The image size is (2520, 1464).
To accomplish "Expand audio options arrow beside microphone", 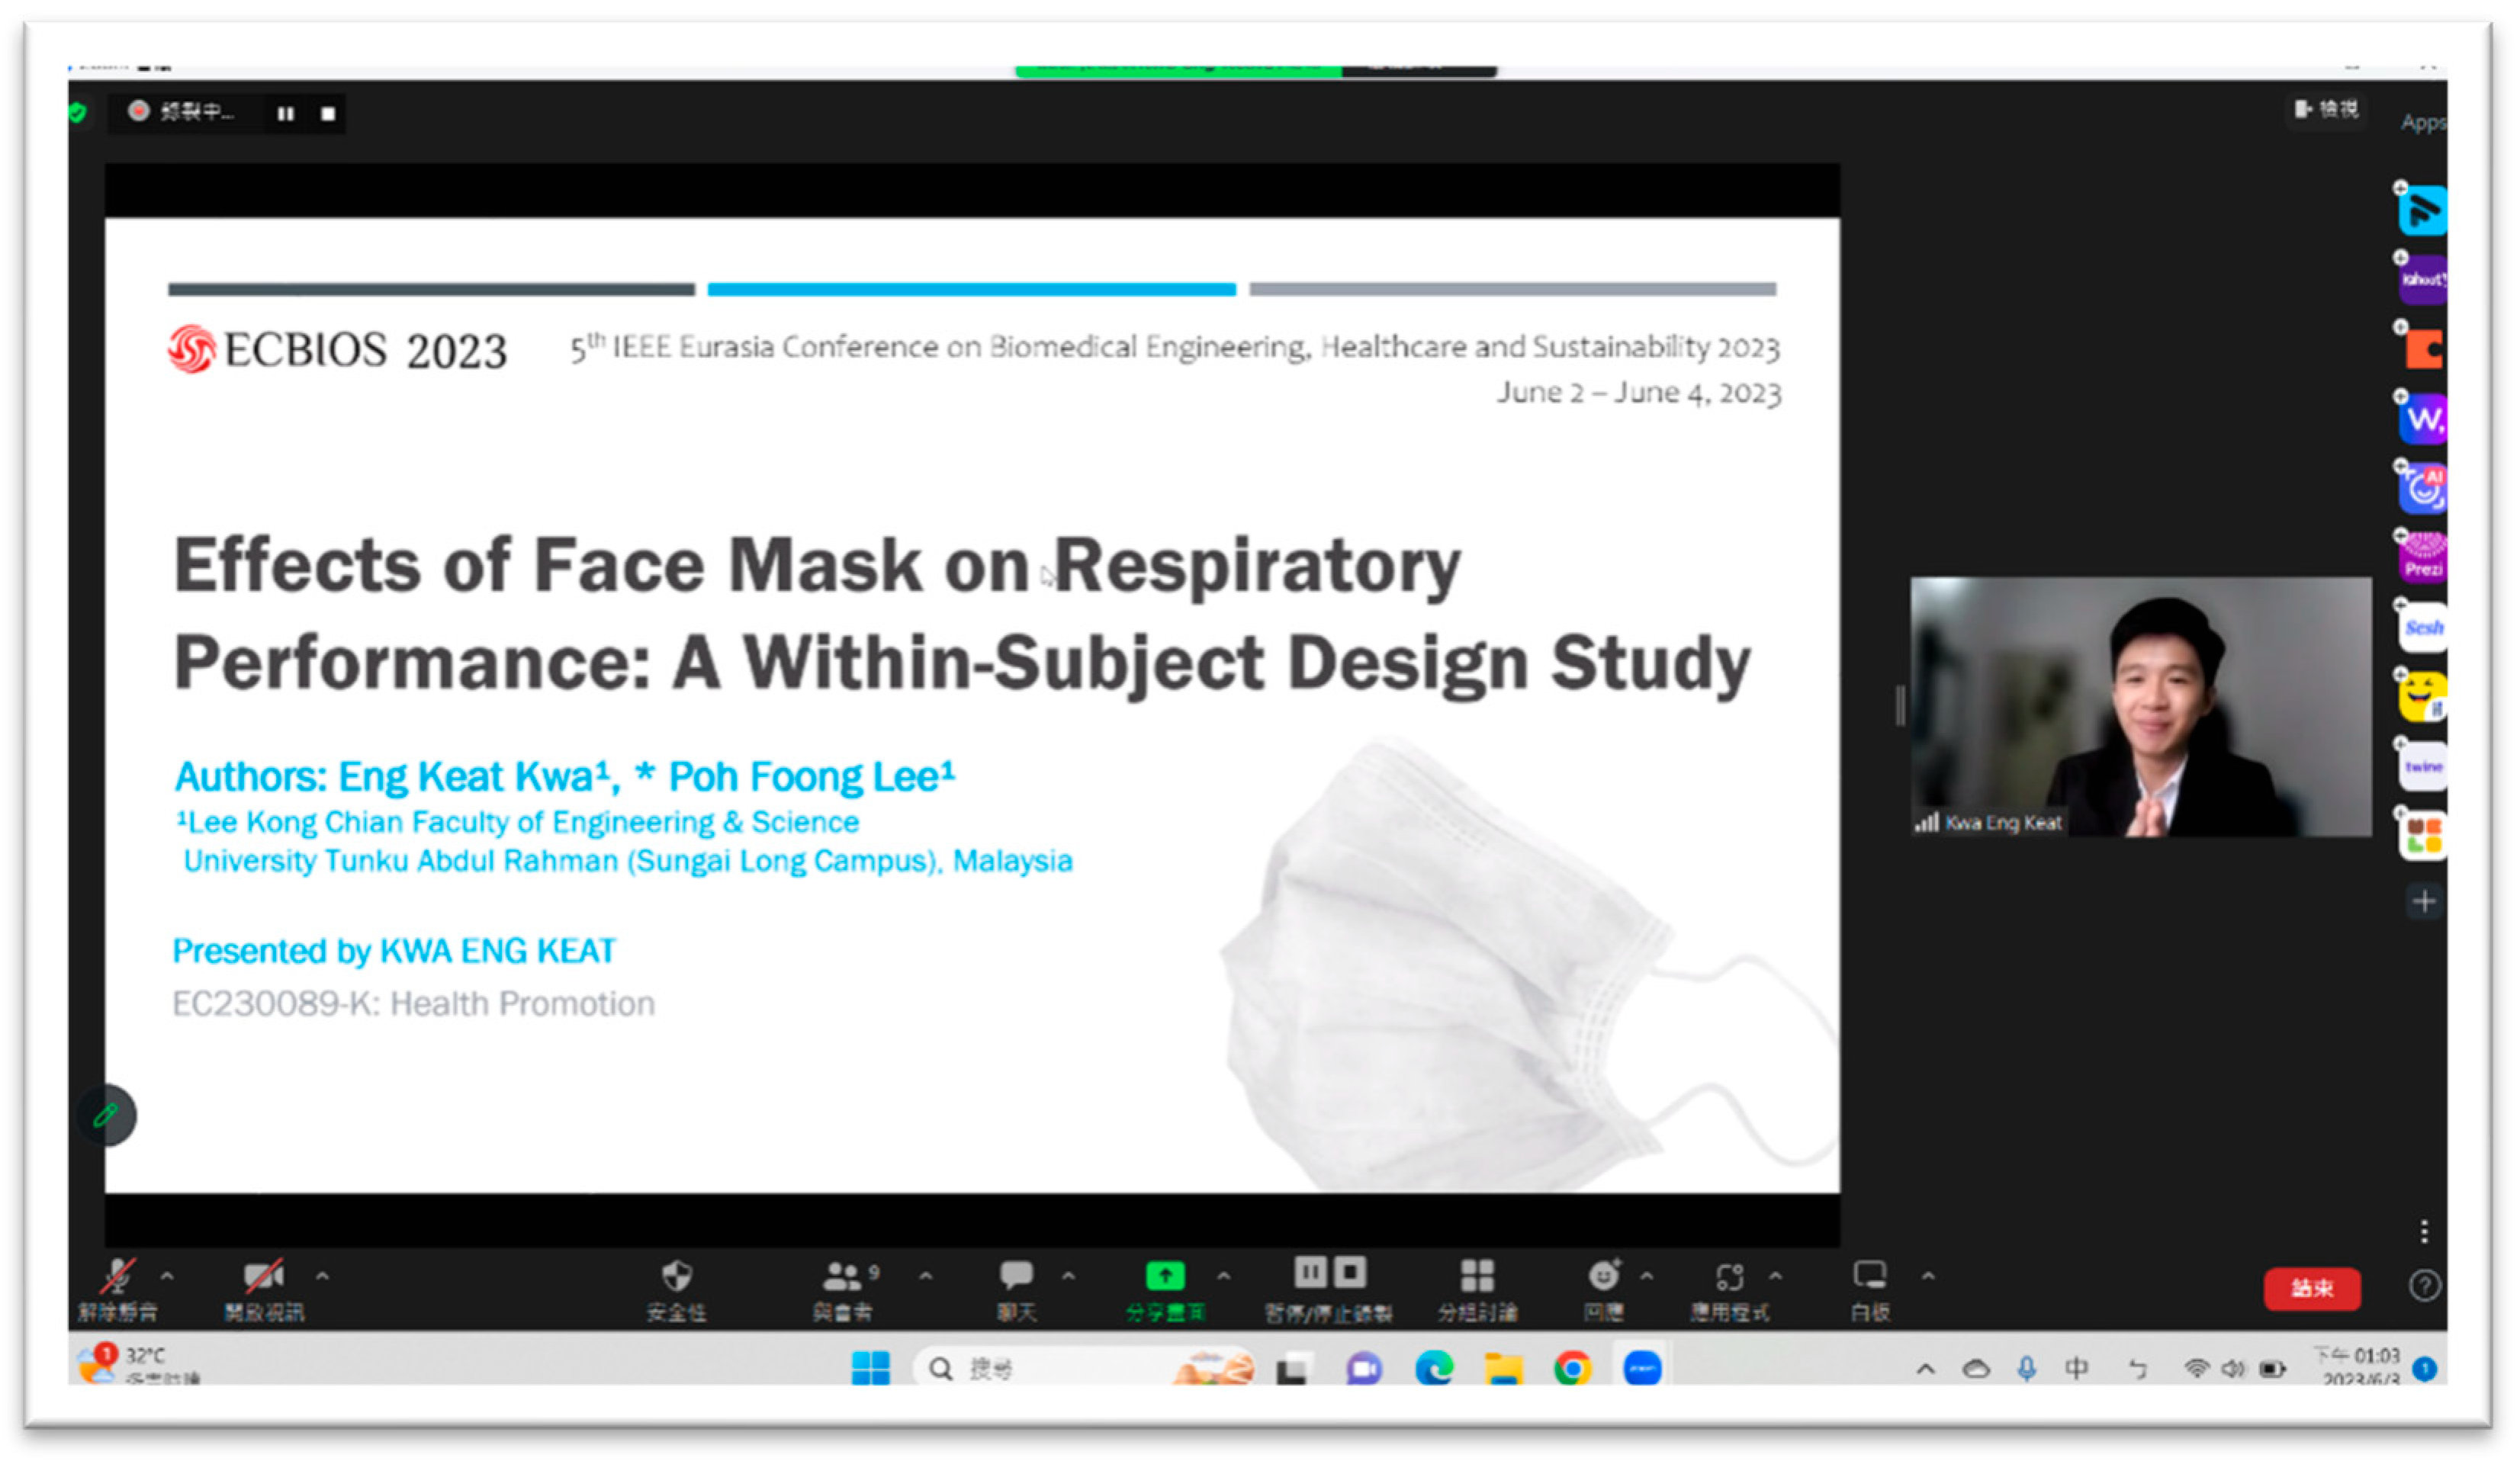I will pos(167,1277).
